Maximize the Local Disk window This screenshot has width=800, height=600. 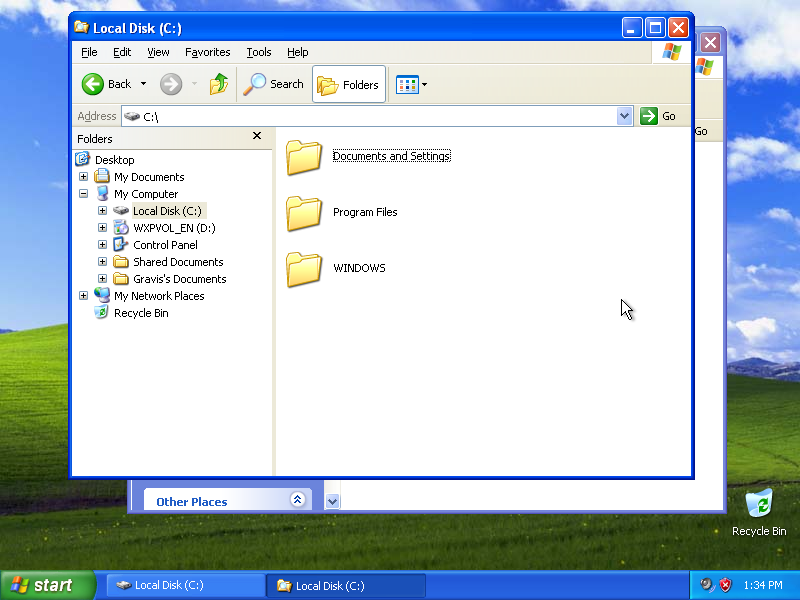(655, 28)
